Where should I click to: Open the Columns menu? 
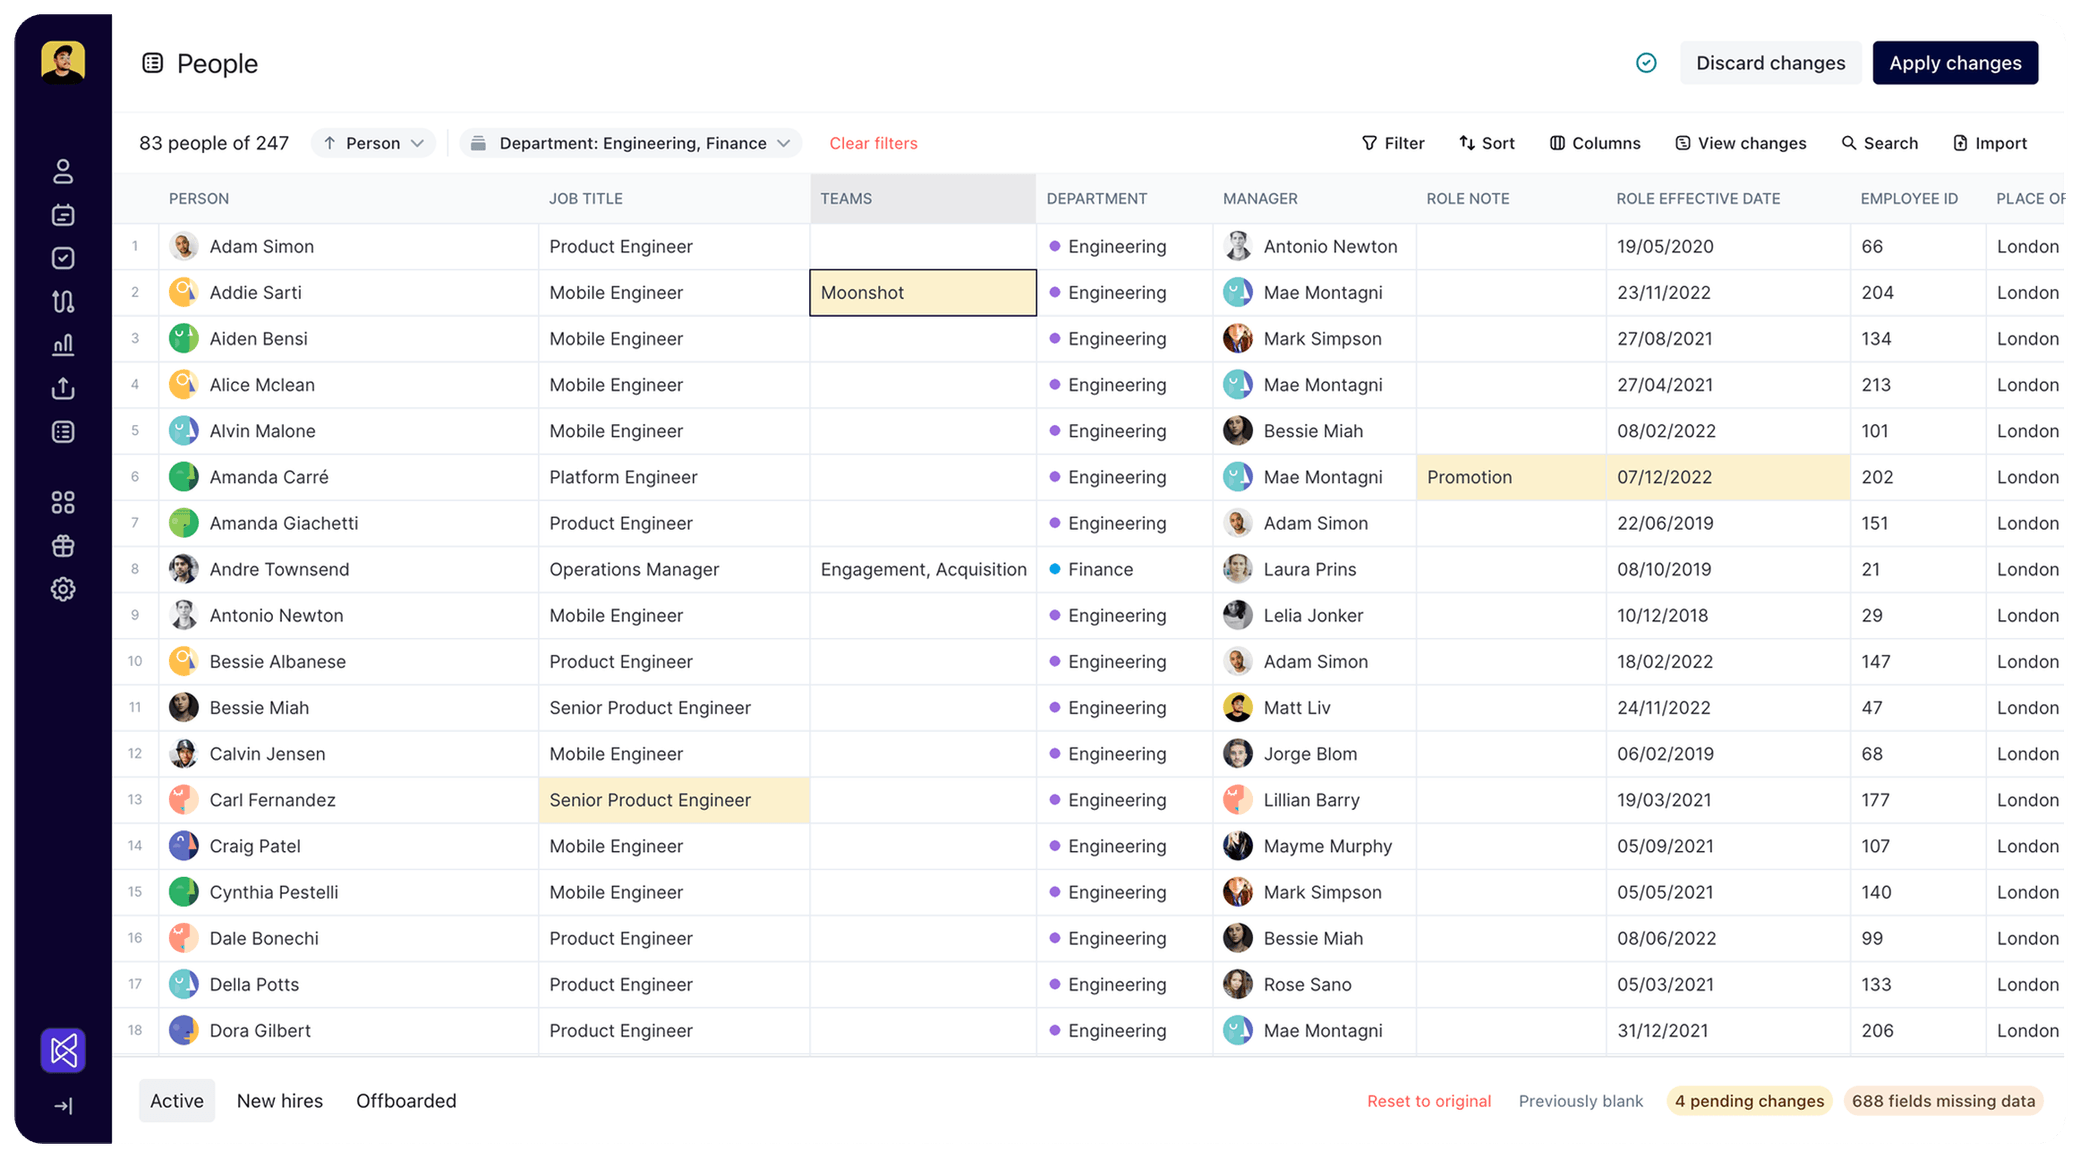[1595, 142]
